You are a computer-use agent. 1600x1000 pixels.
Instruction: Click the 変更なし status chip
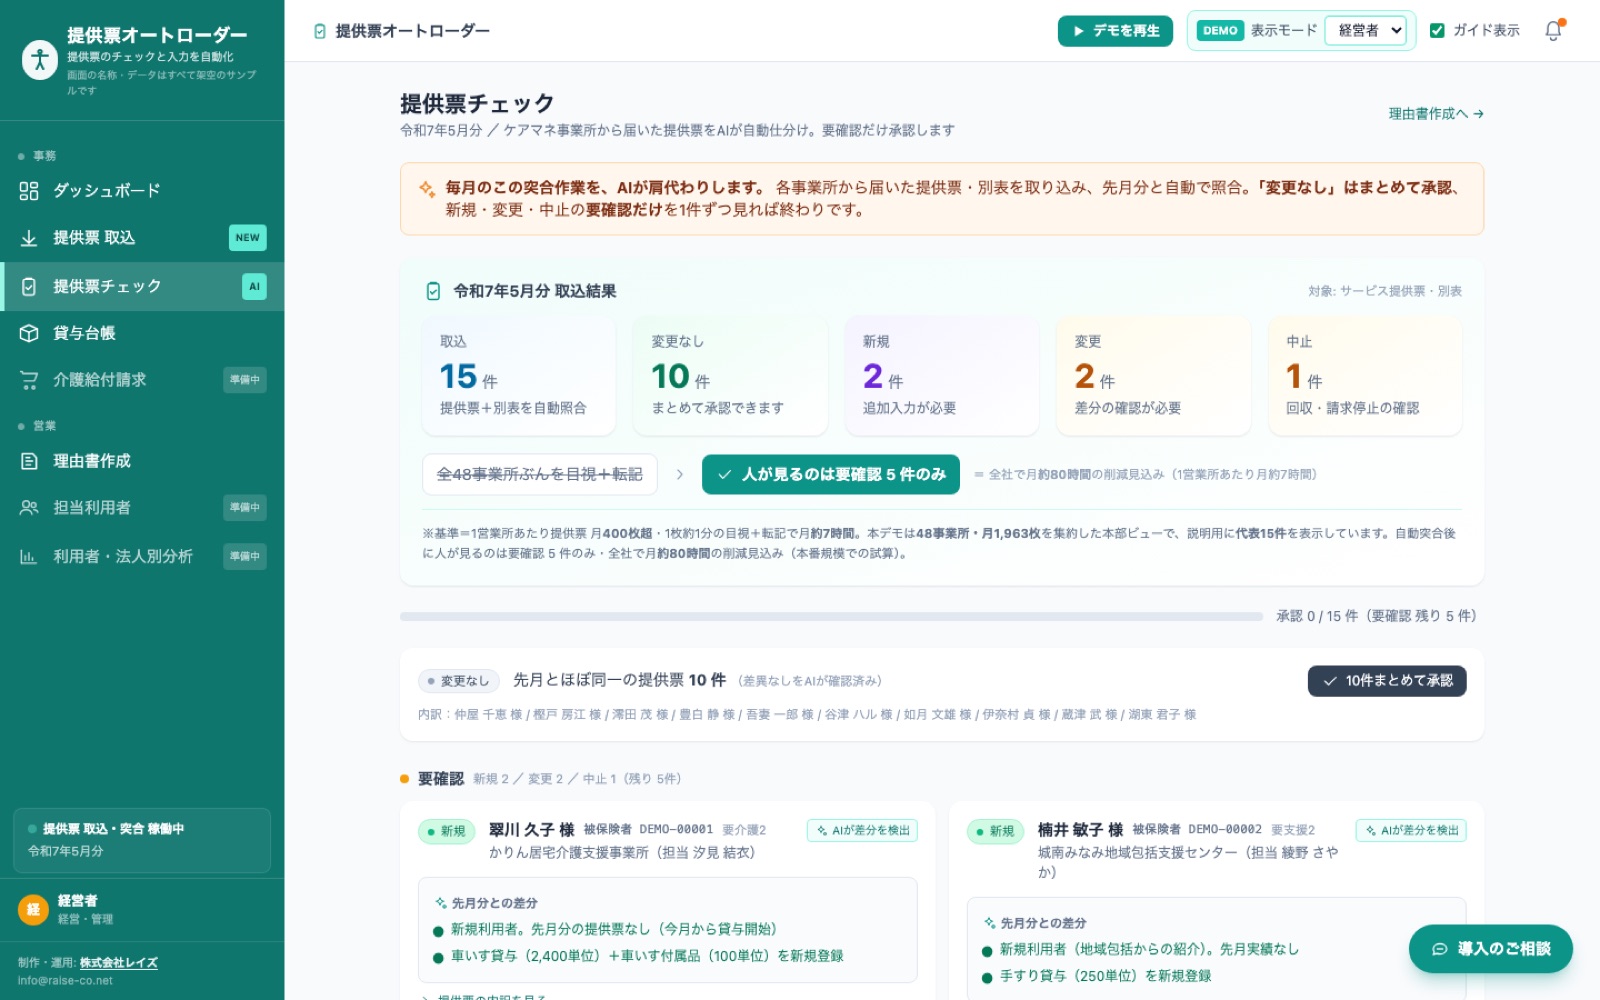[458, 681]
